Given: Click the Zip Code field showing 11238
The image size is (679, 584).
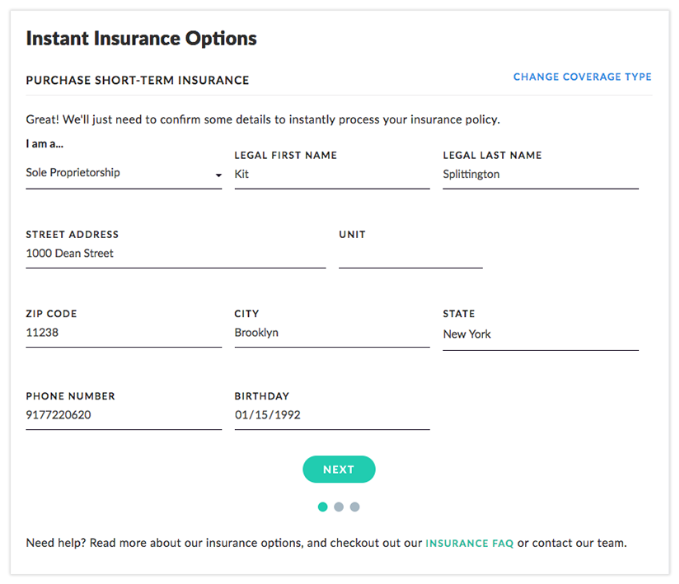Looking at the screenshot, I should (123, 333).
